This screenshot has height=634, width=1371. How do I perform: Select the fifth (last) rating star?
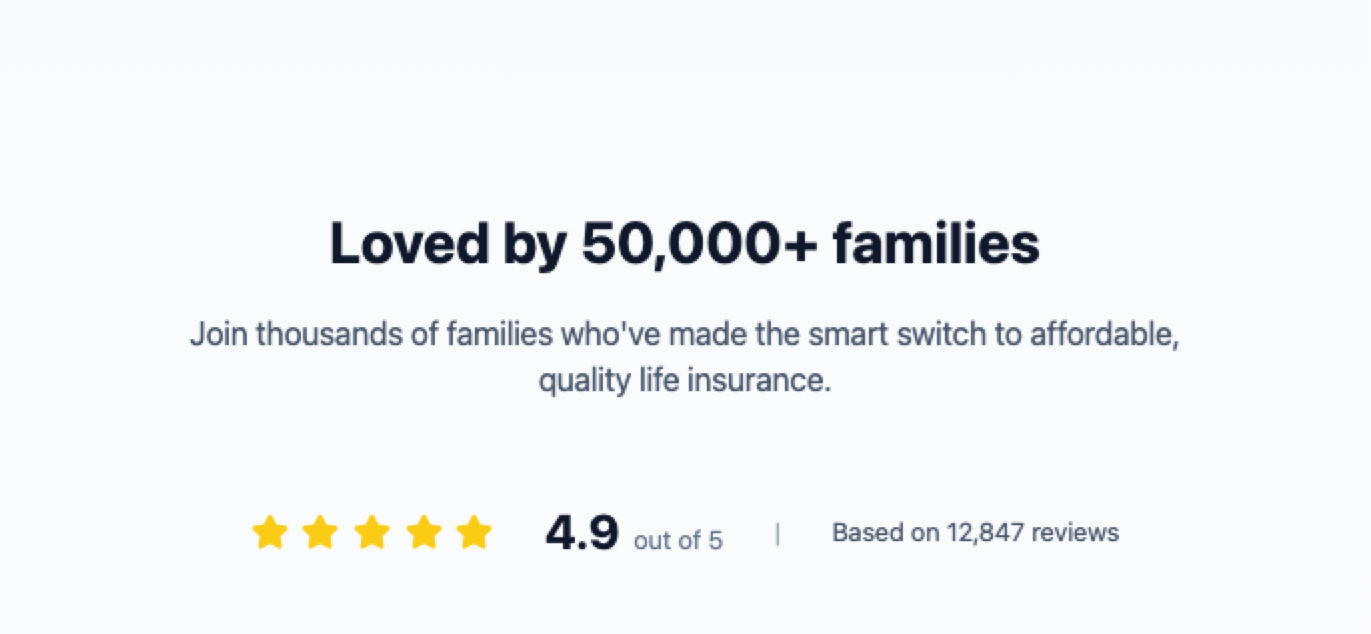474,532
